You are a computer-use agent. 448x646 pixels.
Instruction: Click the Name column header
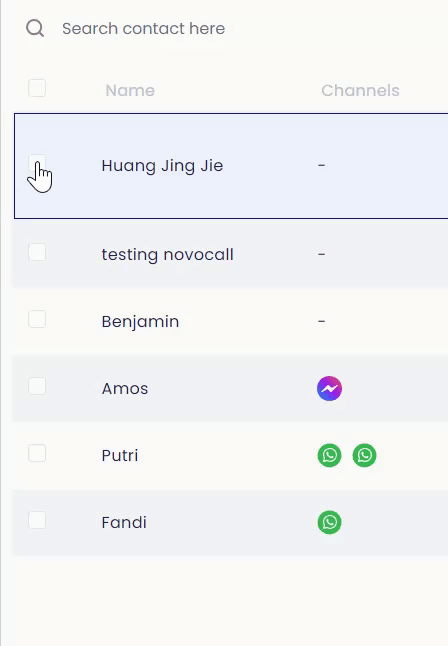click(x=130, y=91)
